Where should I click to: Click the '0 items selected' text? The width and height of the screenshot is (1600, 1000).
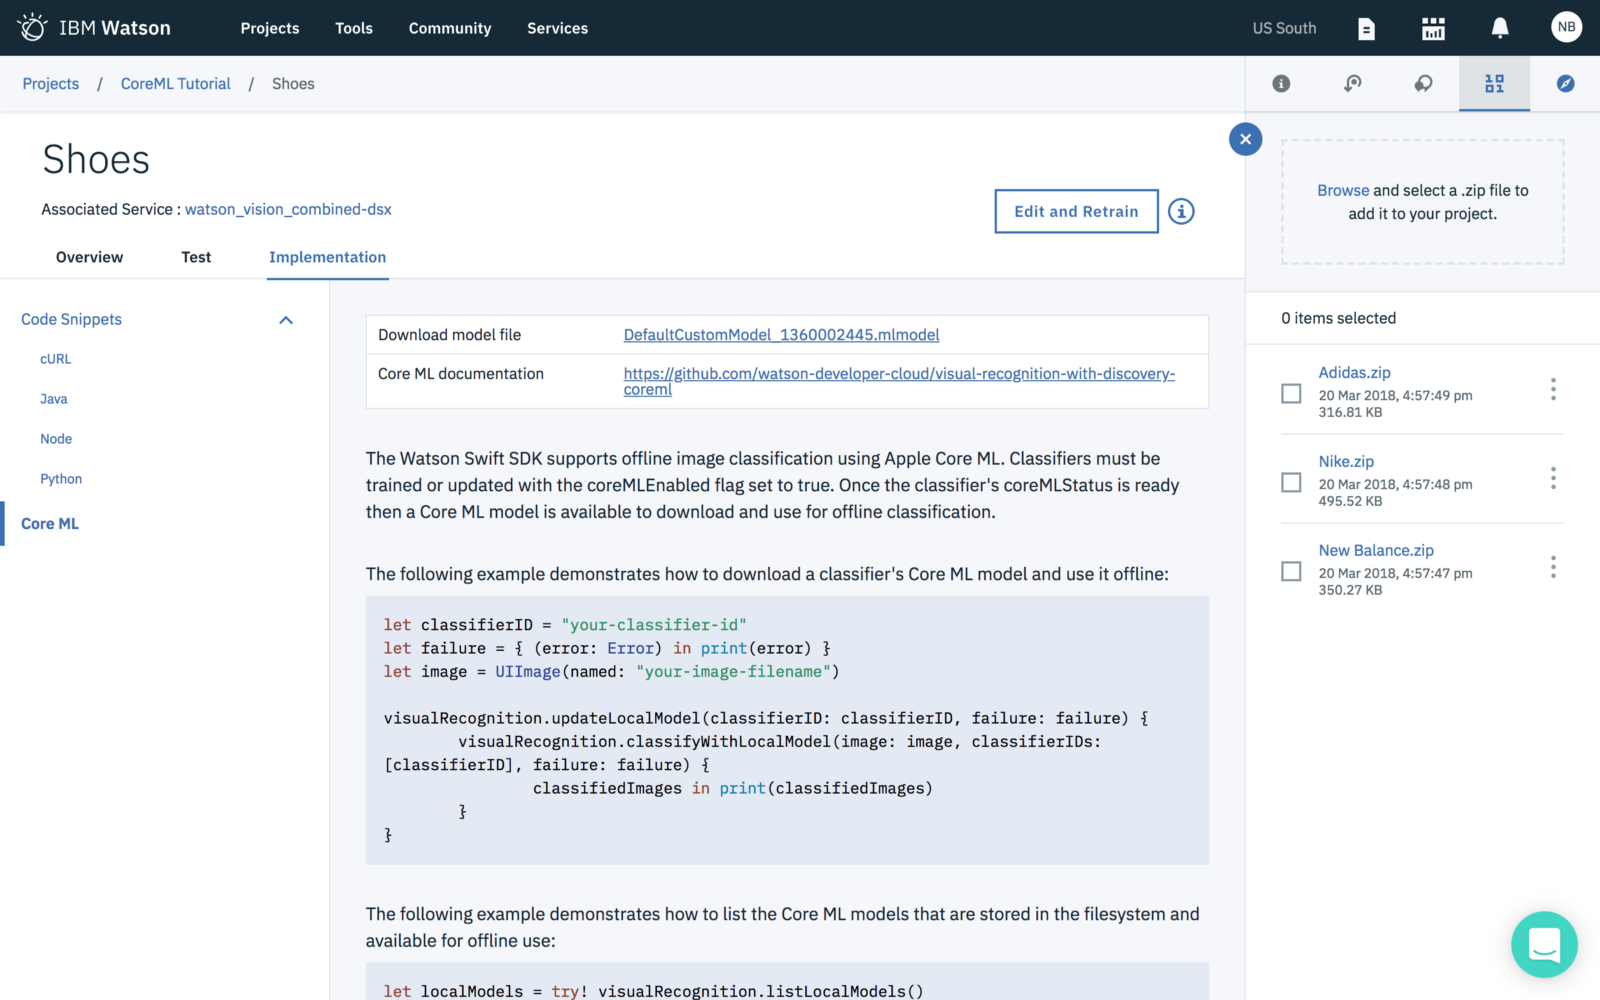click(x=1338, y=318)
